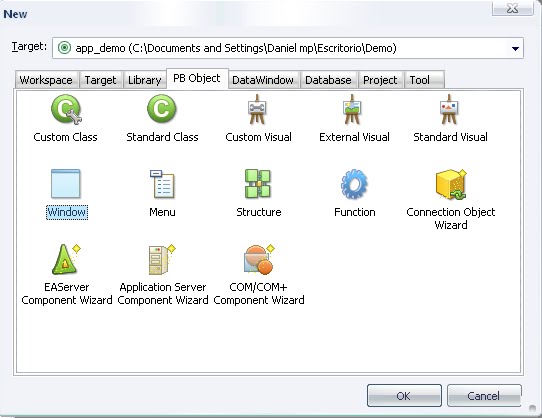Viewport: 542px width, 418px height.
Task: Choose the Function gear icon
Action: [354, 184]
